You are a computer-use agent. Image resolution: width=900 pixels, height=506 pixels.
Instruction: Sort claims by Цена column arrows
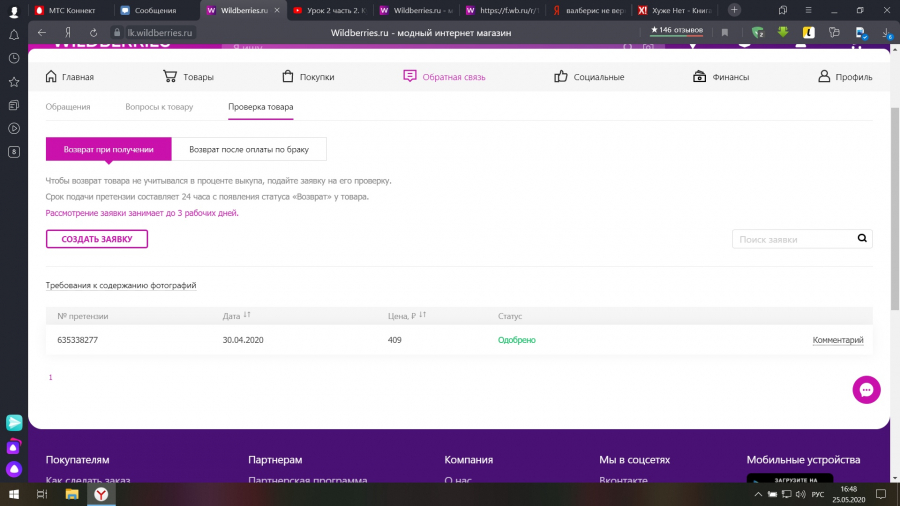[423, 315]
